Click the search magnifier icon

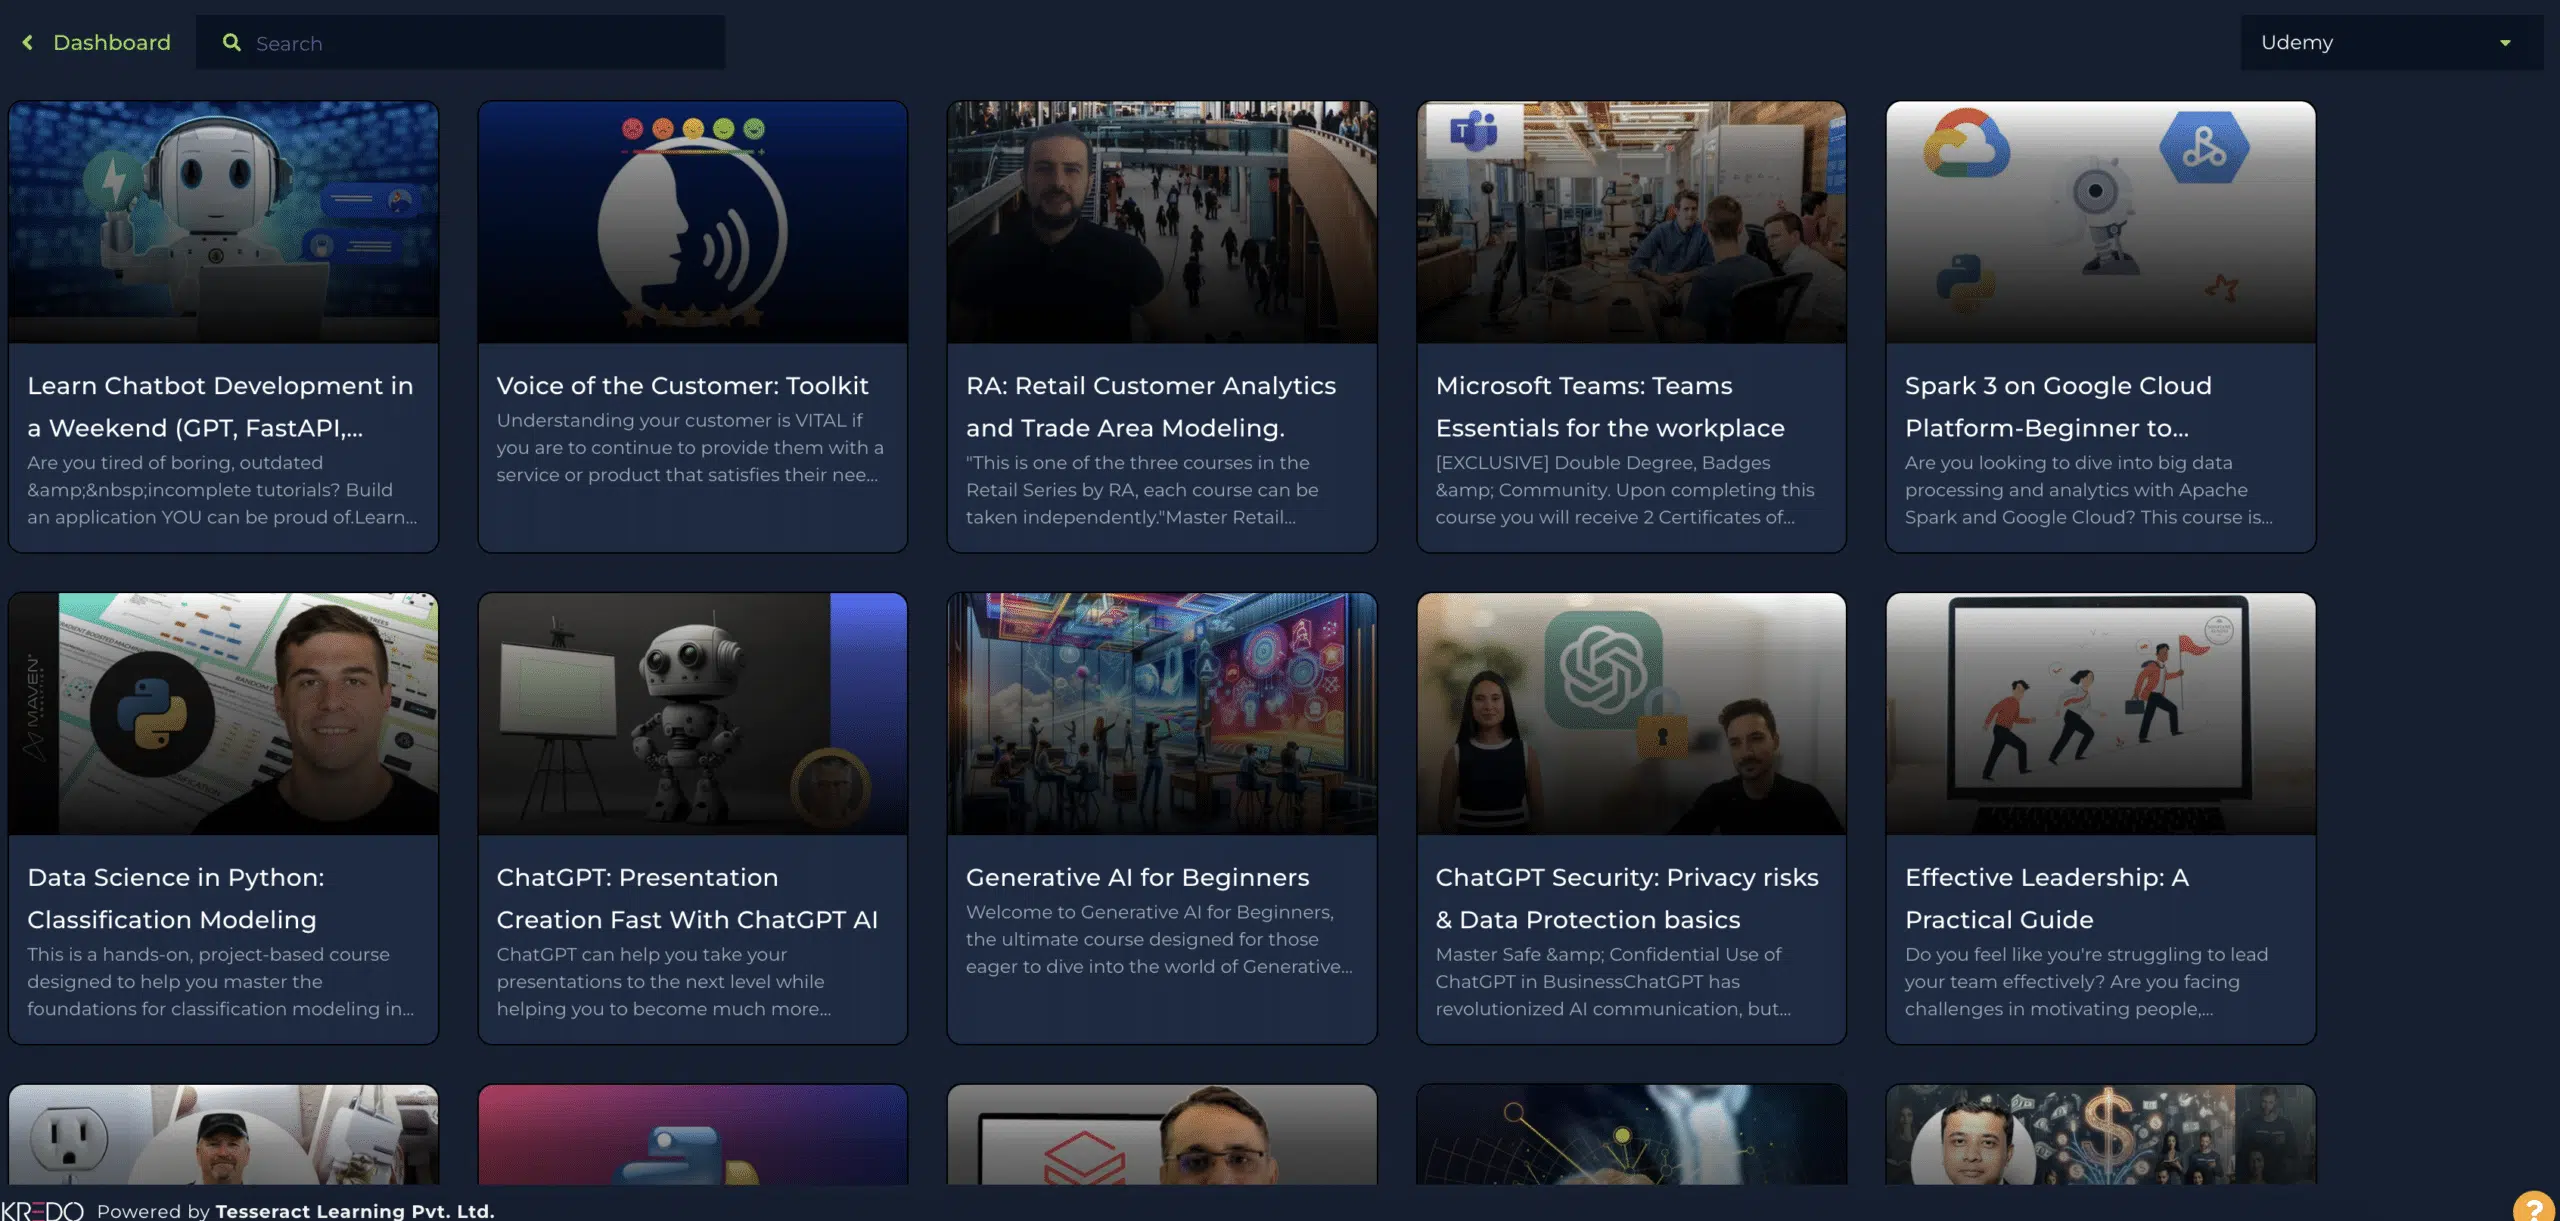[231, 42]
